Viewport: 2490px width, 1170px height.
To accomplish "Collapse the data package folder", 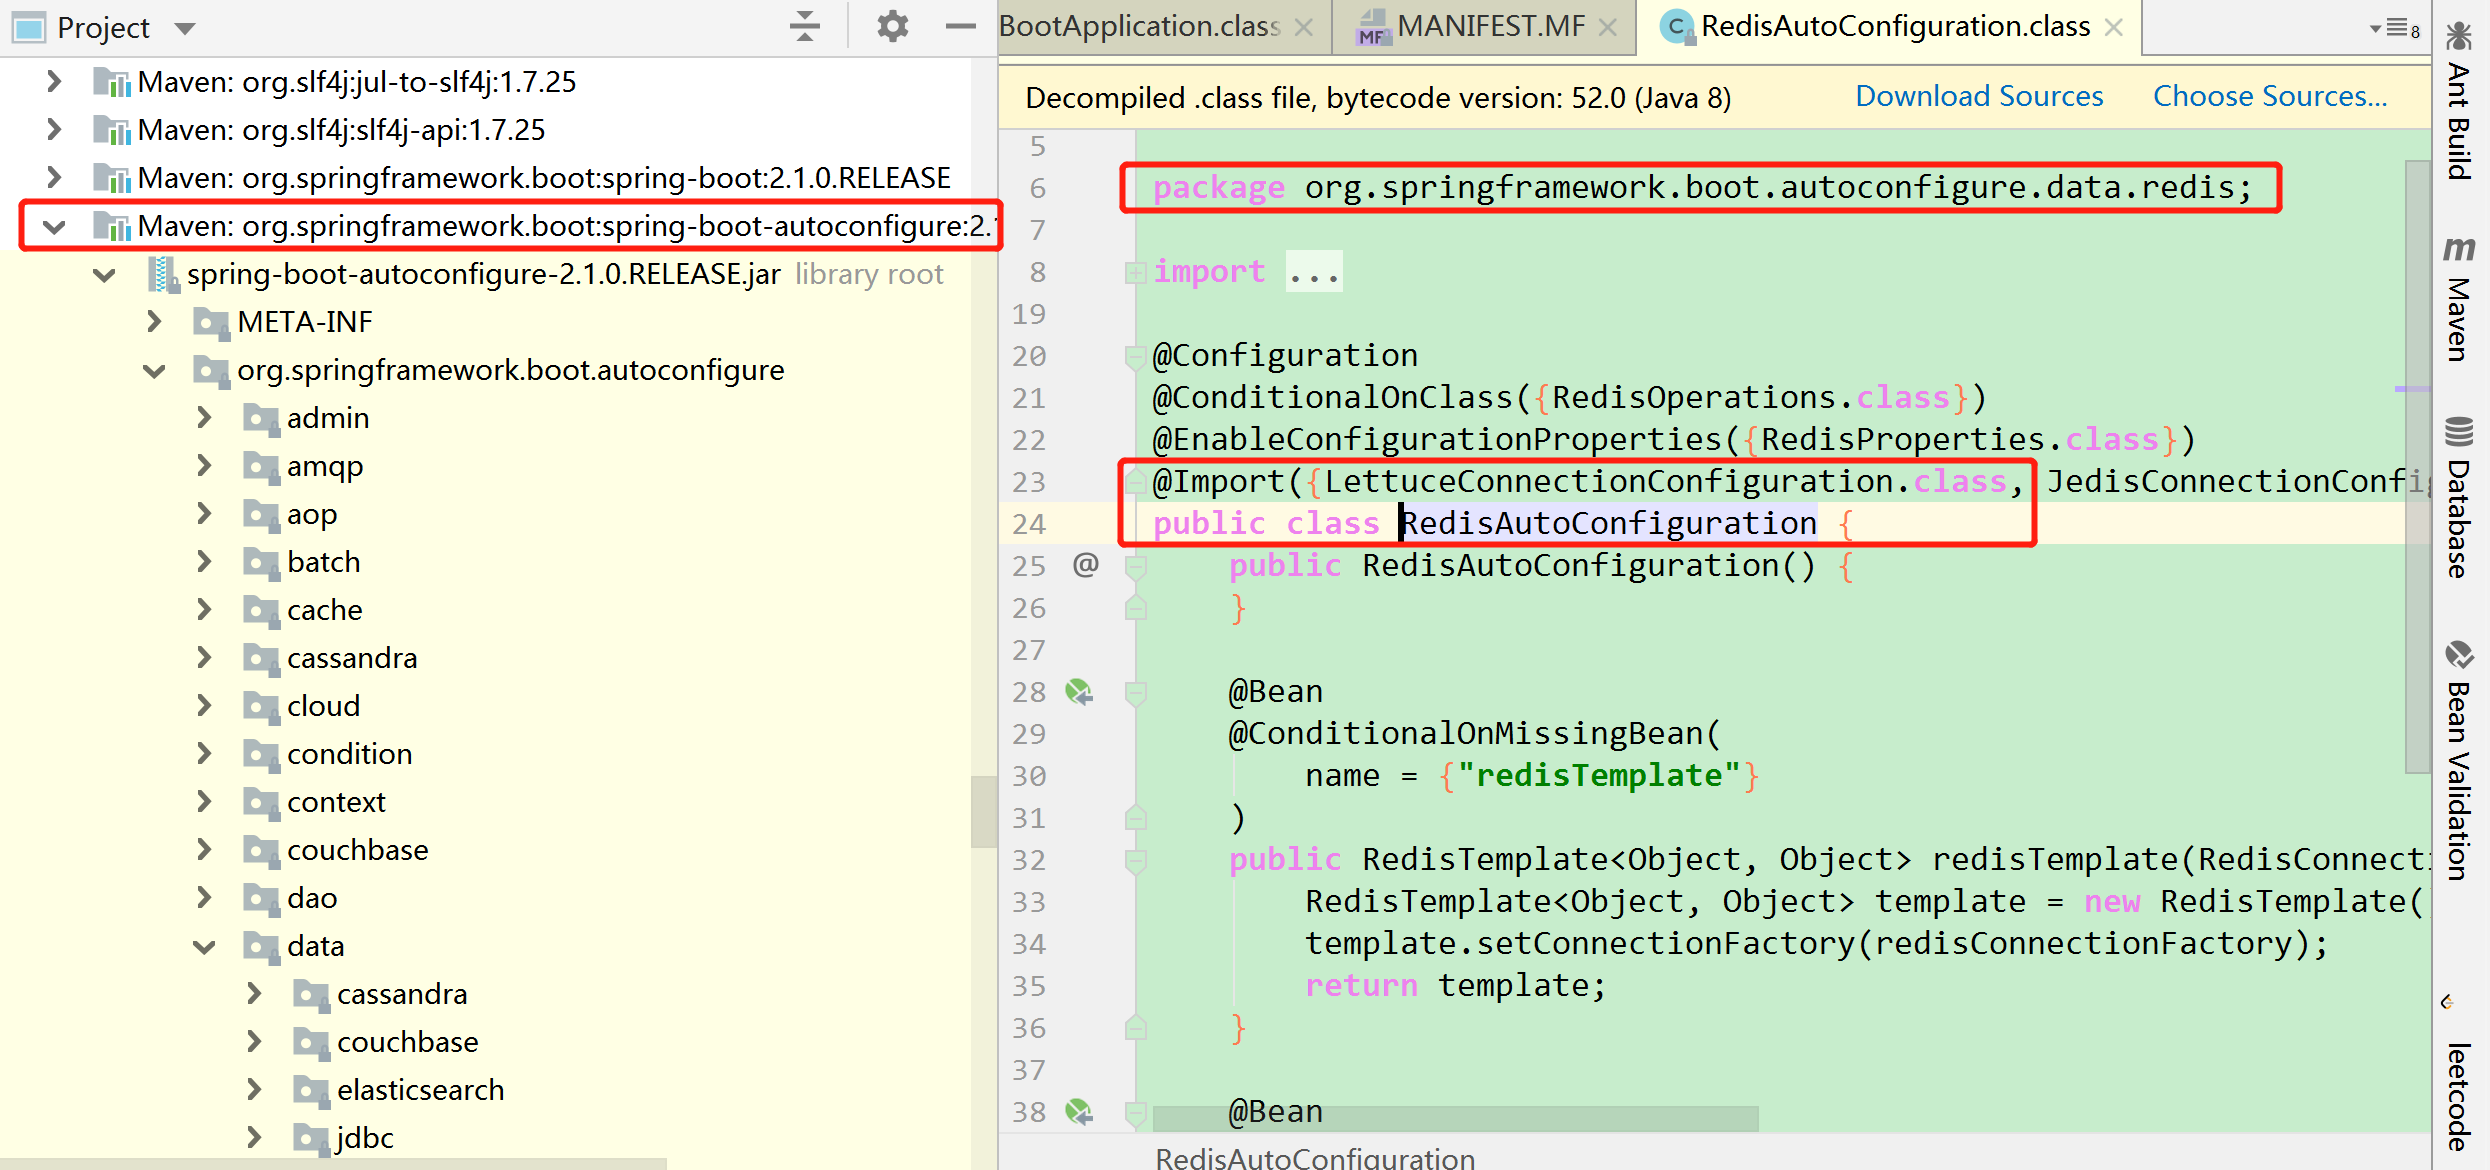I will tap(204, 946).
